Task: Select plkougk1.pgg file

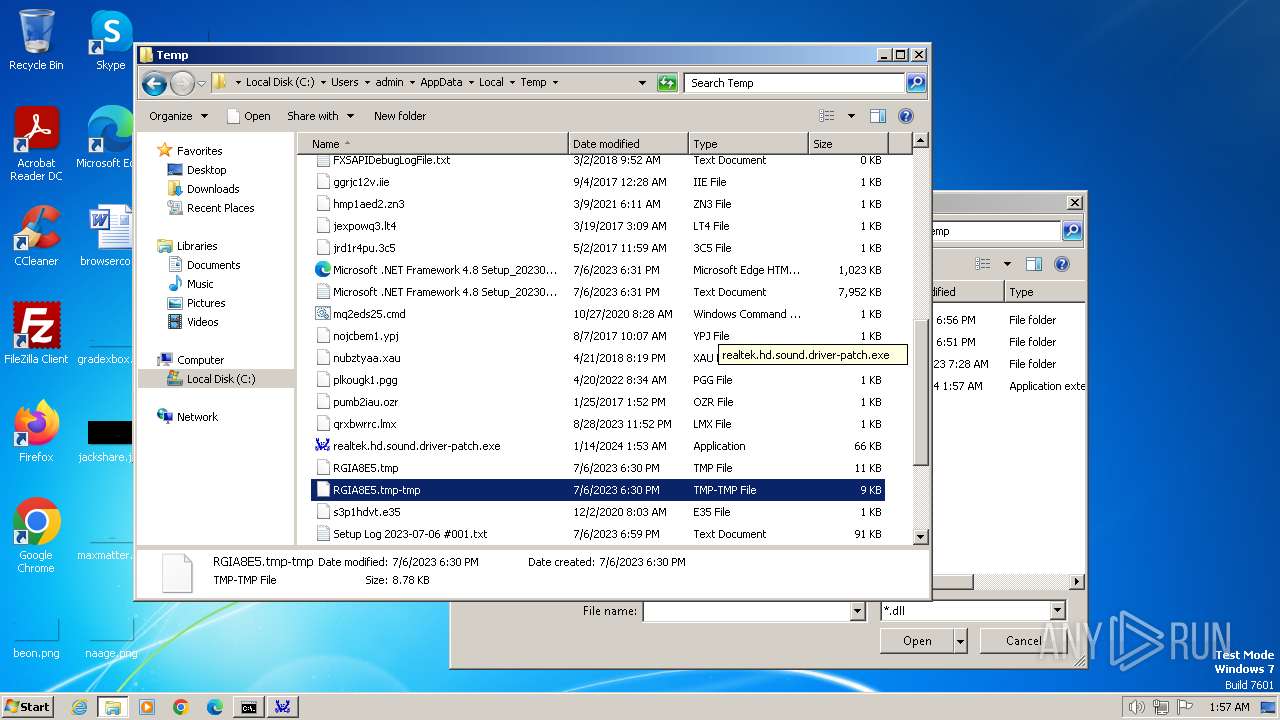Action: (598, 380)
